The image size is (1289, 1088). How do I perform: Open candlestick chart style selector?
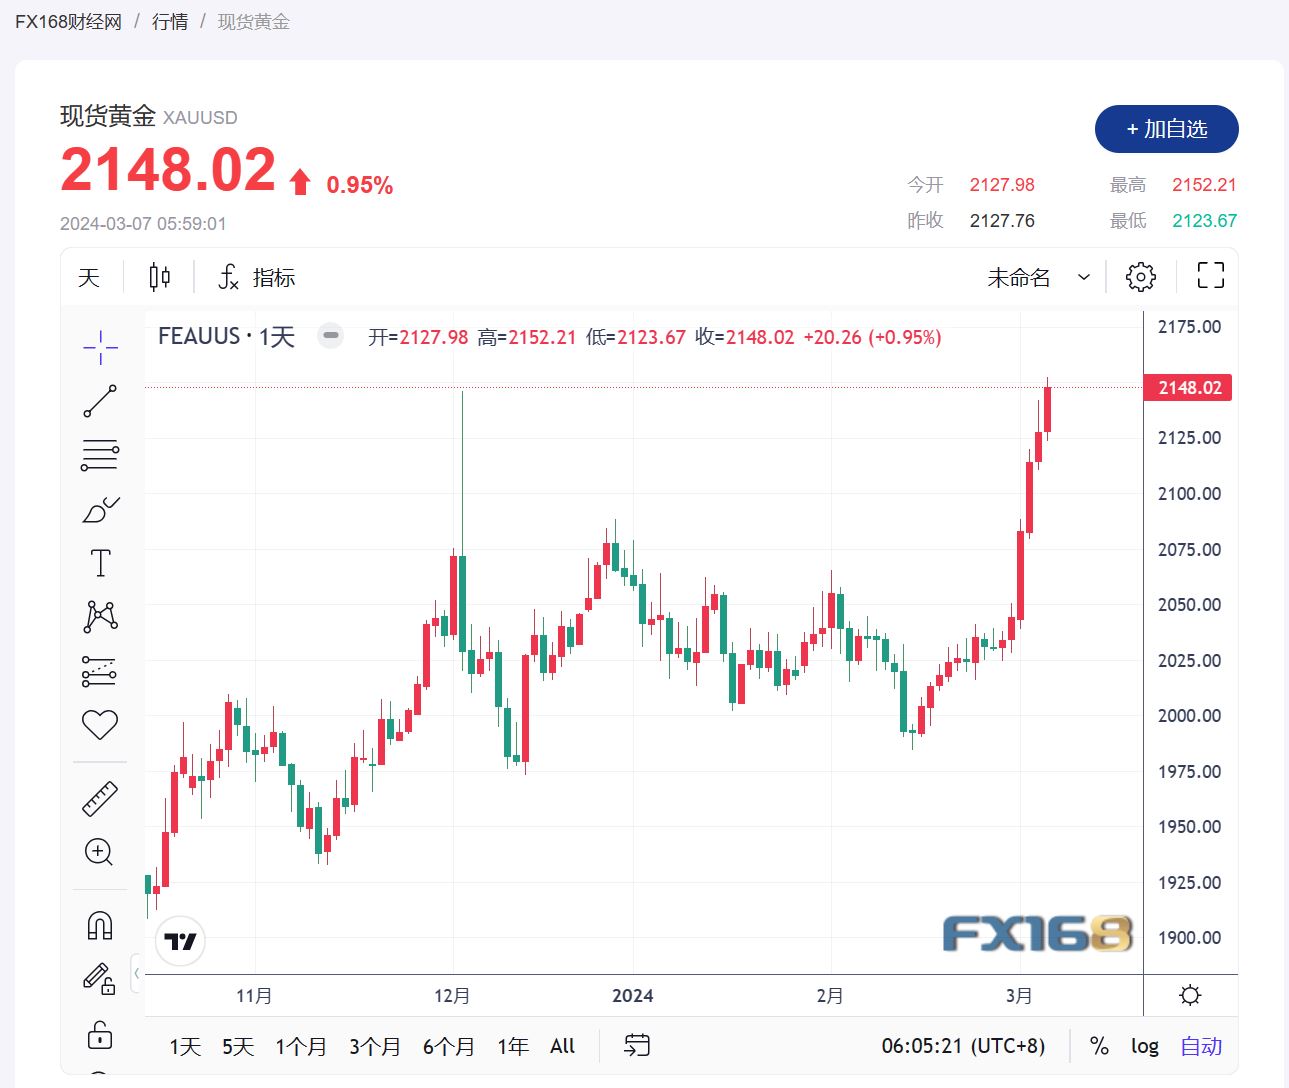(x=159, y=277)
